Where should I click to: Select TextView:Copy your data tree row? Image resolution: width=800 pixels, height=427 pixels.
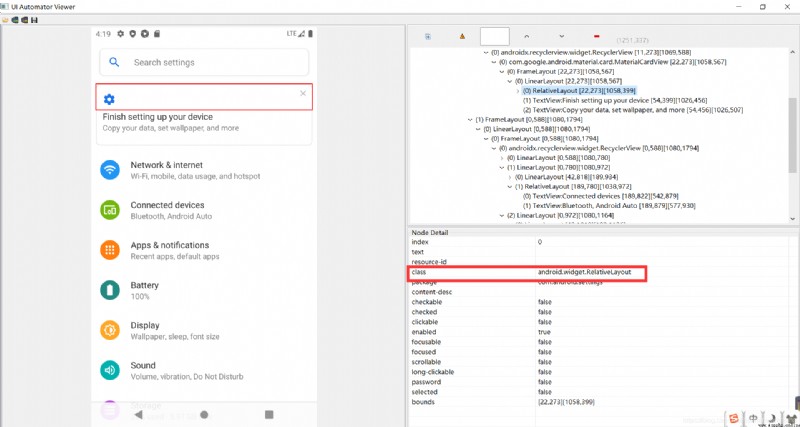(x=633, y=110)
